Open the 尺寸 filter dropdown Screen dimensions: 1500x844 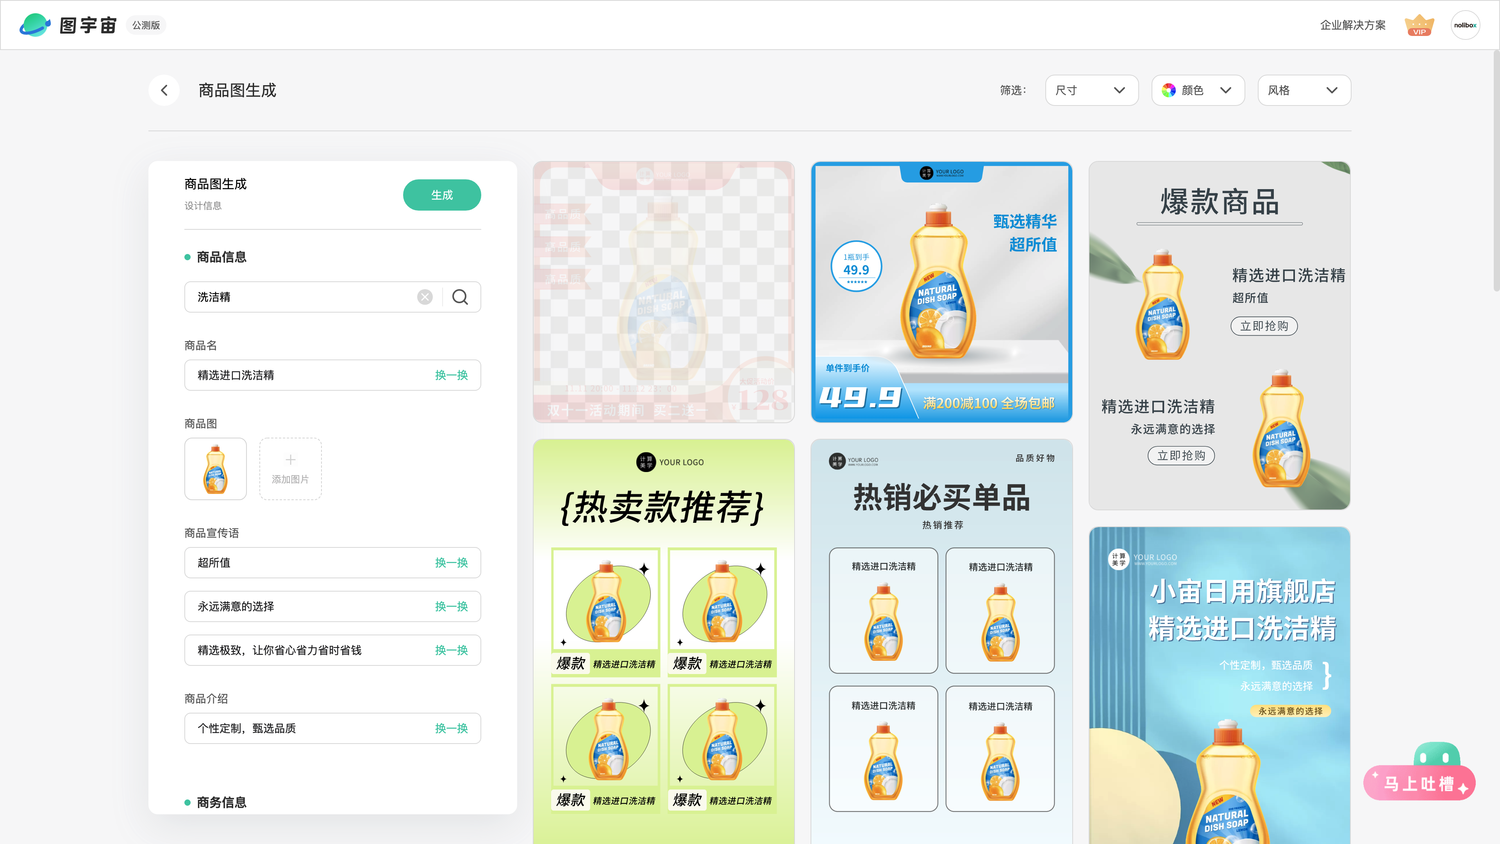click(x=1091, y=90)
